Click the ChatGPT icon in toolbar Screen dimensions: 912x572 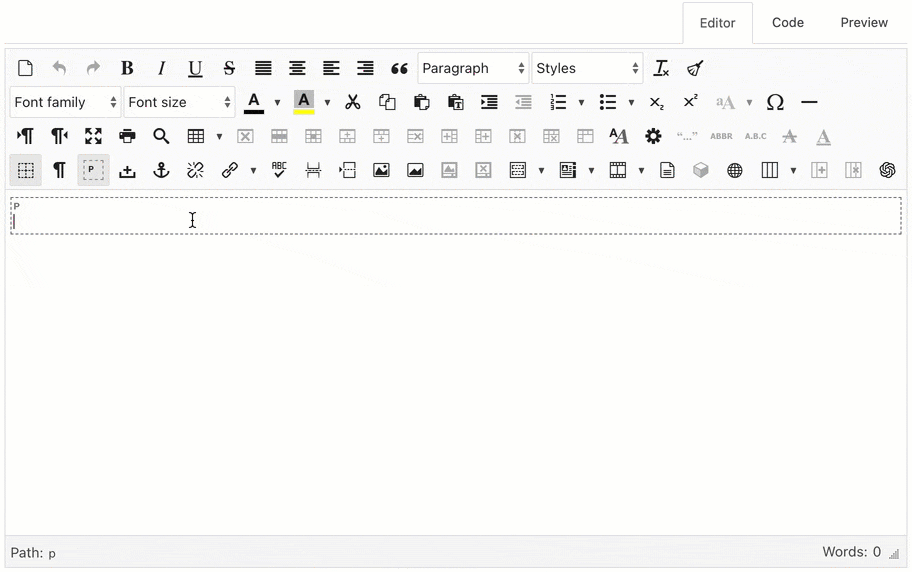pos(887,170)
